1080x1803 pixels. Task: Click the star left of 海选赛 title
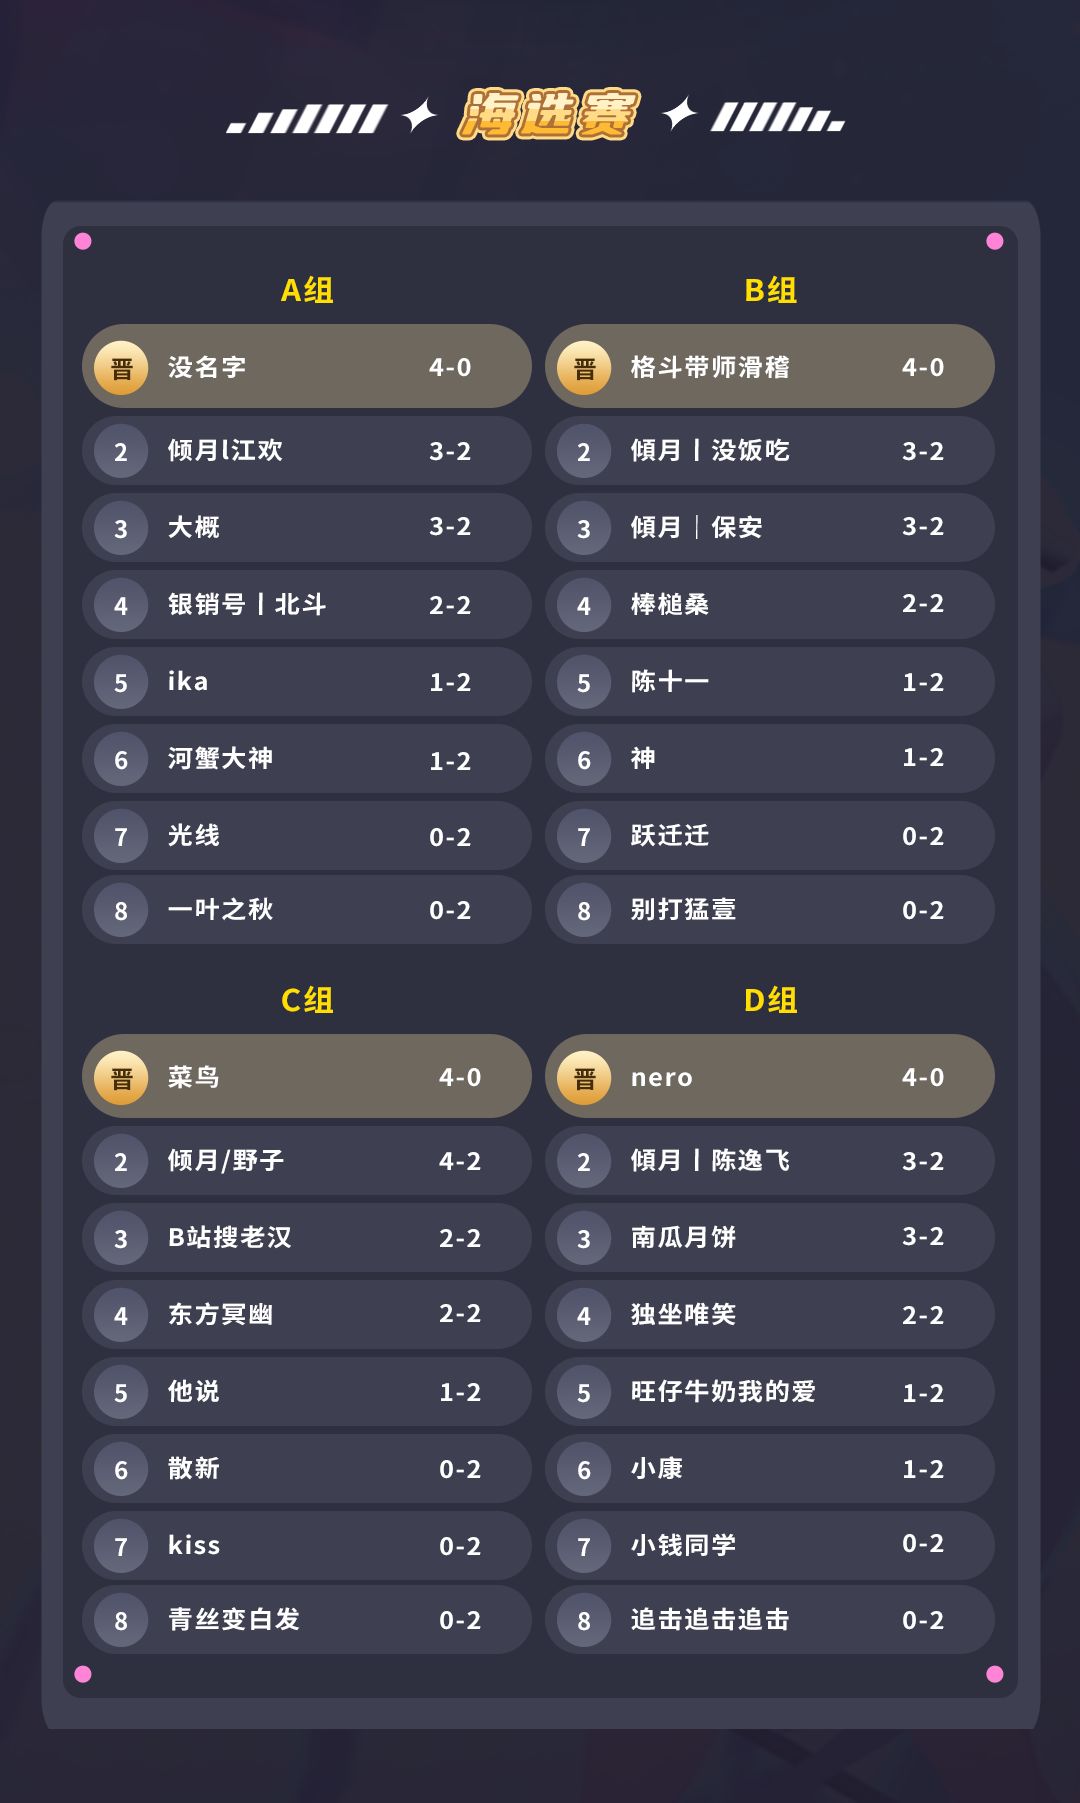coord(419,115)
